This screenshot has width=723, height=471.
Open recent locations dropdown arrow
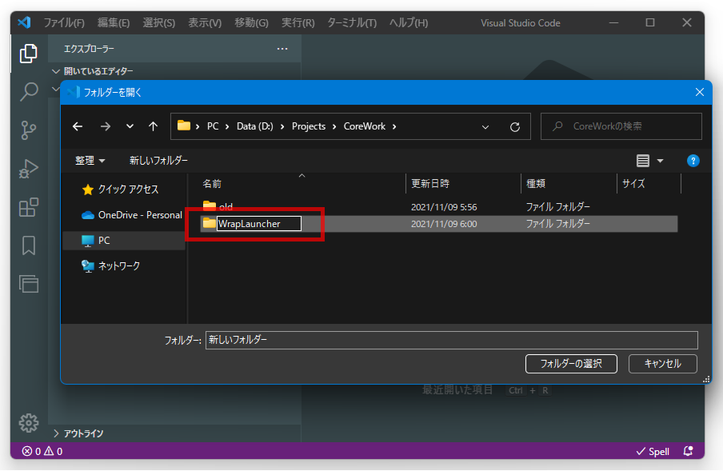coord(130,126)
